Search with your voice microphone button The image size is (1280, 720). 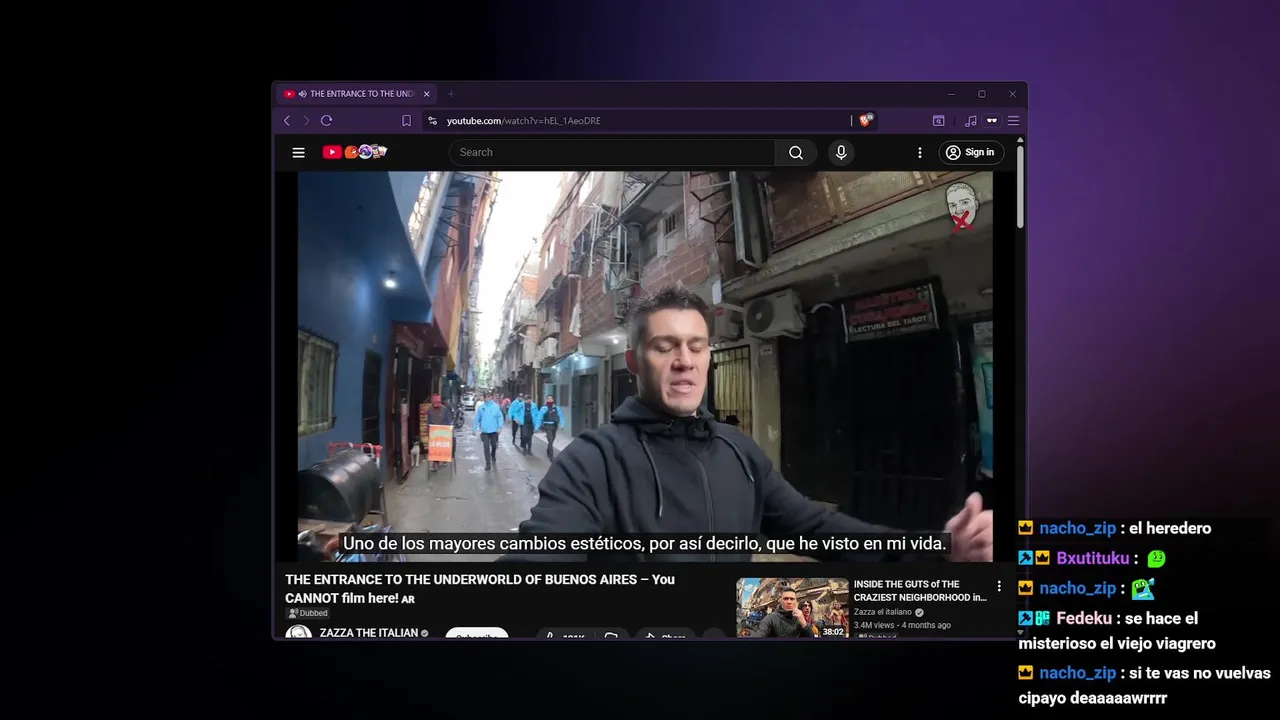841,152
